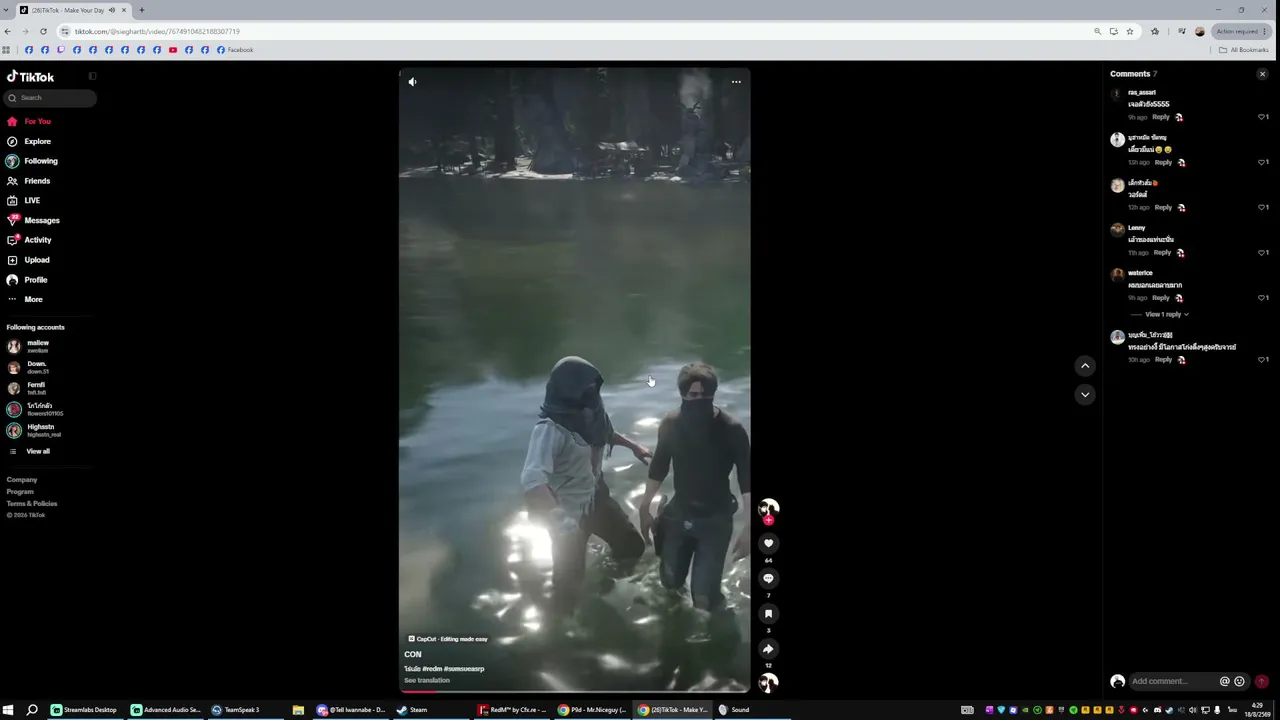The width and height of the screenshot is (1280, 720).
Task: Open Windows taskbar search
Action: click(x=32, y=710)
